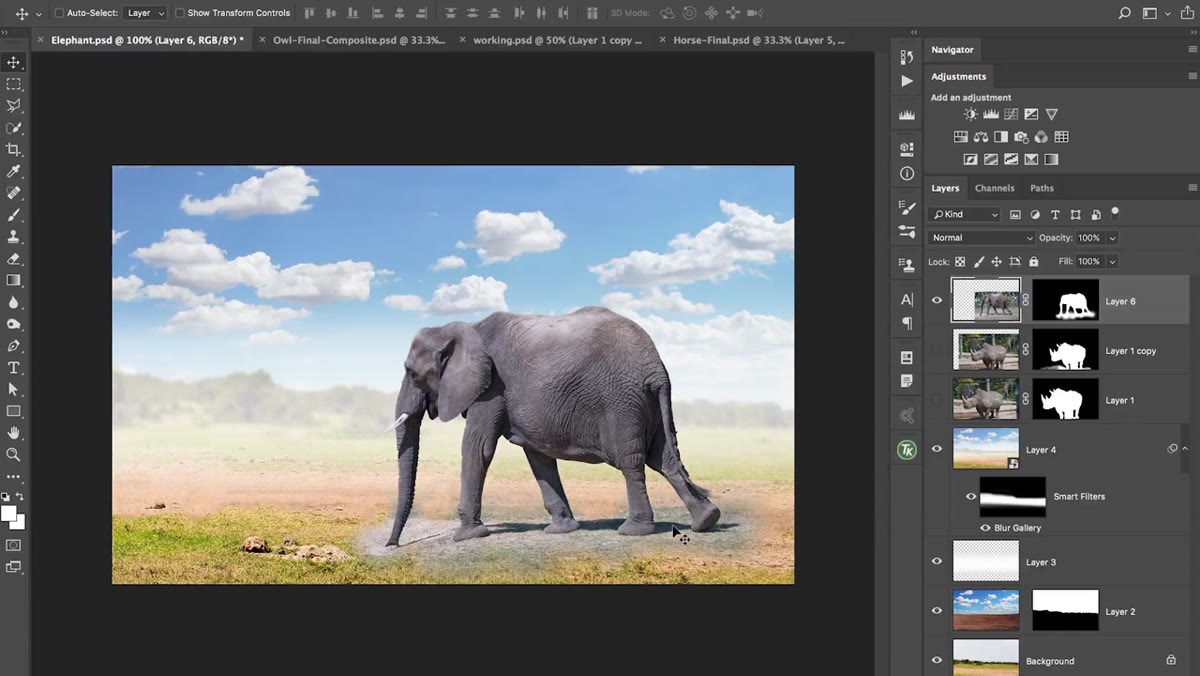Hide Layer 2 visibility eye
The height and width of the screenshot is (676, 1200).
pos(937,611)
